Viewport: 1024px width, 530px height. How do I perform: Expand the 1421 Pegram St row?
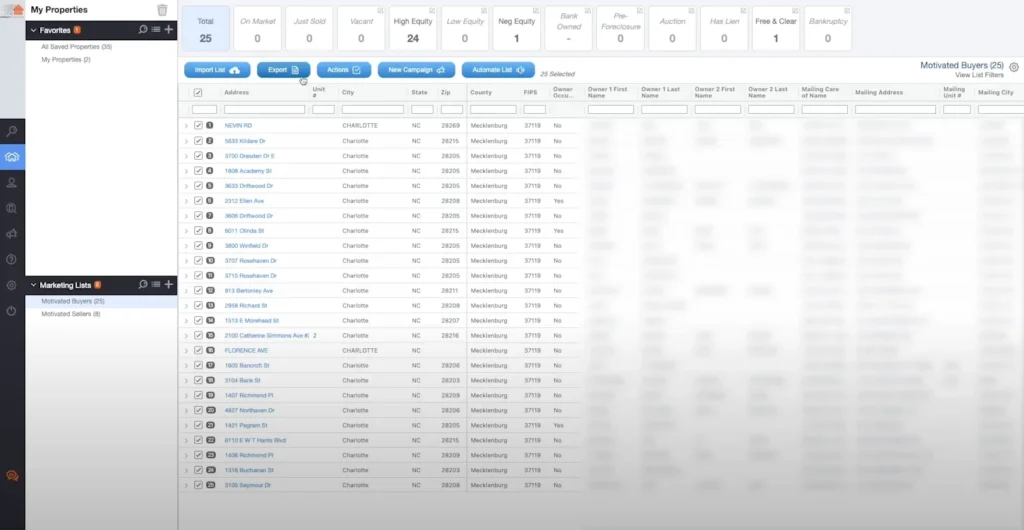tap(186, 426)
